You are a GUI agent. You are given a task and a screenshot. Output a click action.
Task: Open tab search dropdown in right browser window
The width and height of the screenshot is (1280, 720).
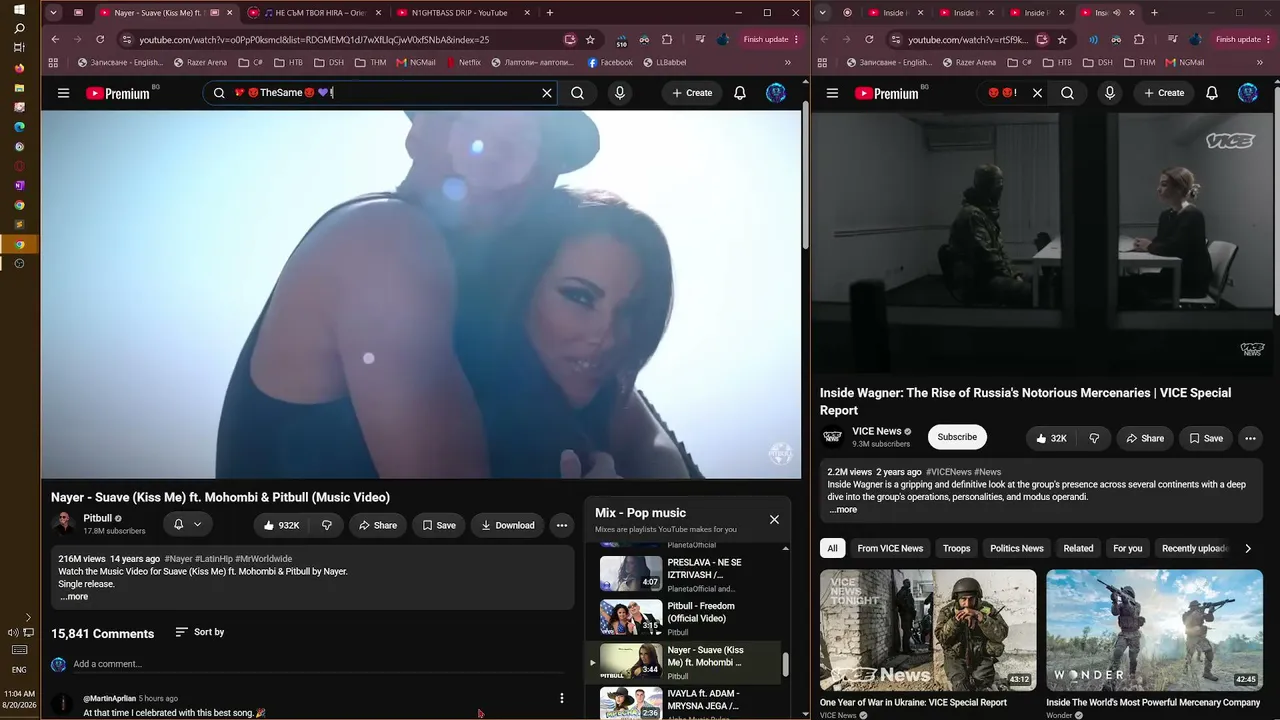point(823,13)
